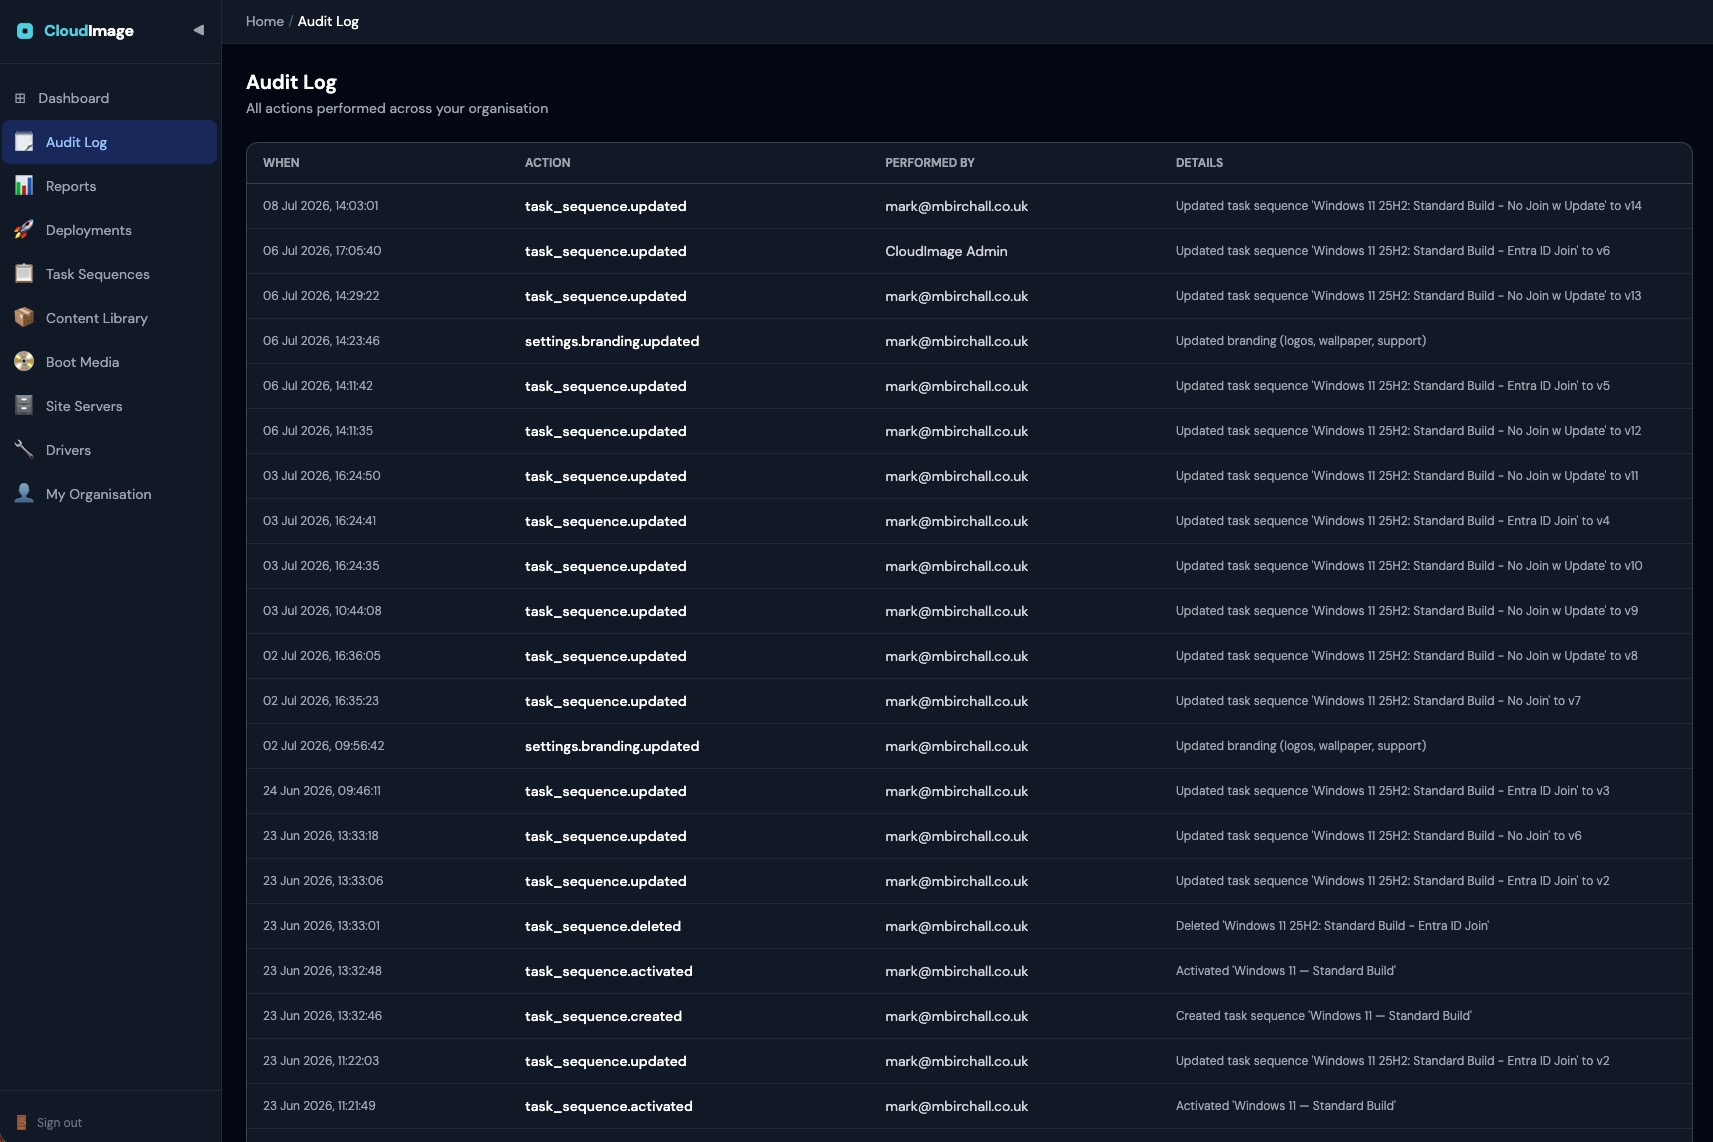Click the Sign out door icon
Image resolution: width=1713 pixels, height=1142 pixels.
[x=21, y=1123]
